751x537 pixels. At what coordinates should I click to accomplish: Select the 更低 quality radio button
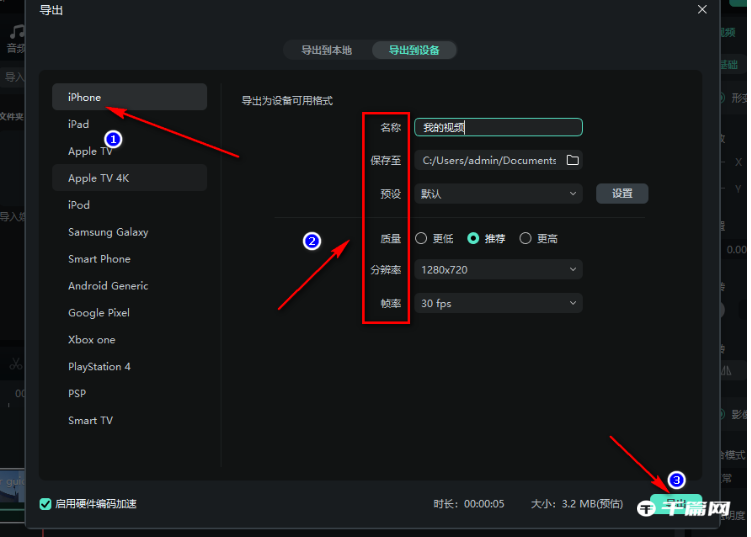(x=421, y=239)
